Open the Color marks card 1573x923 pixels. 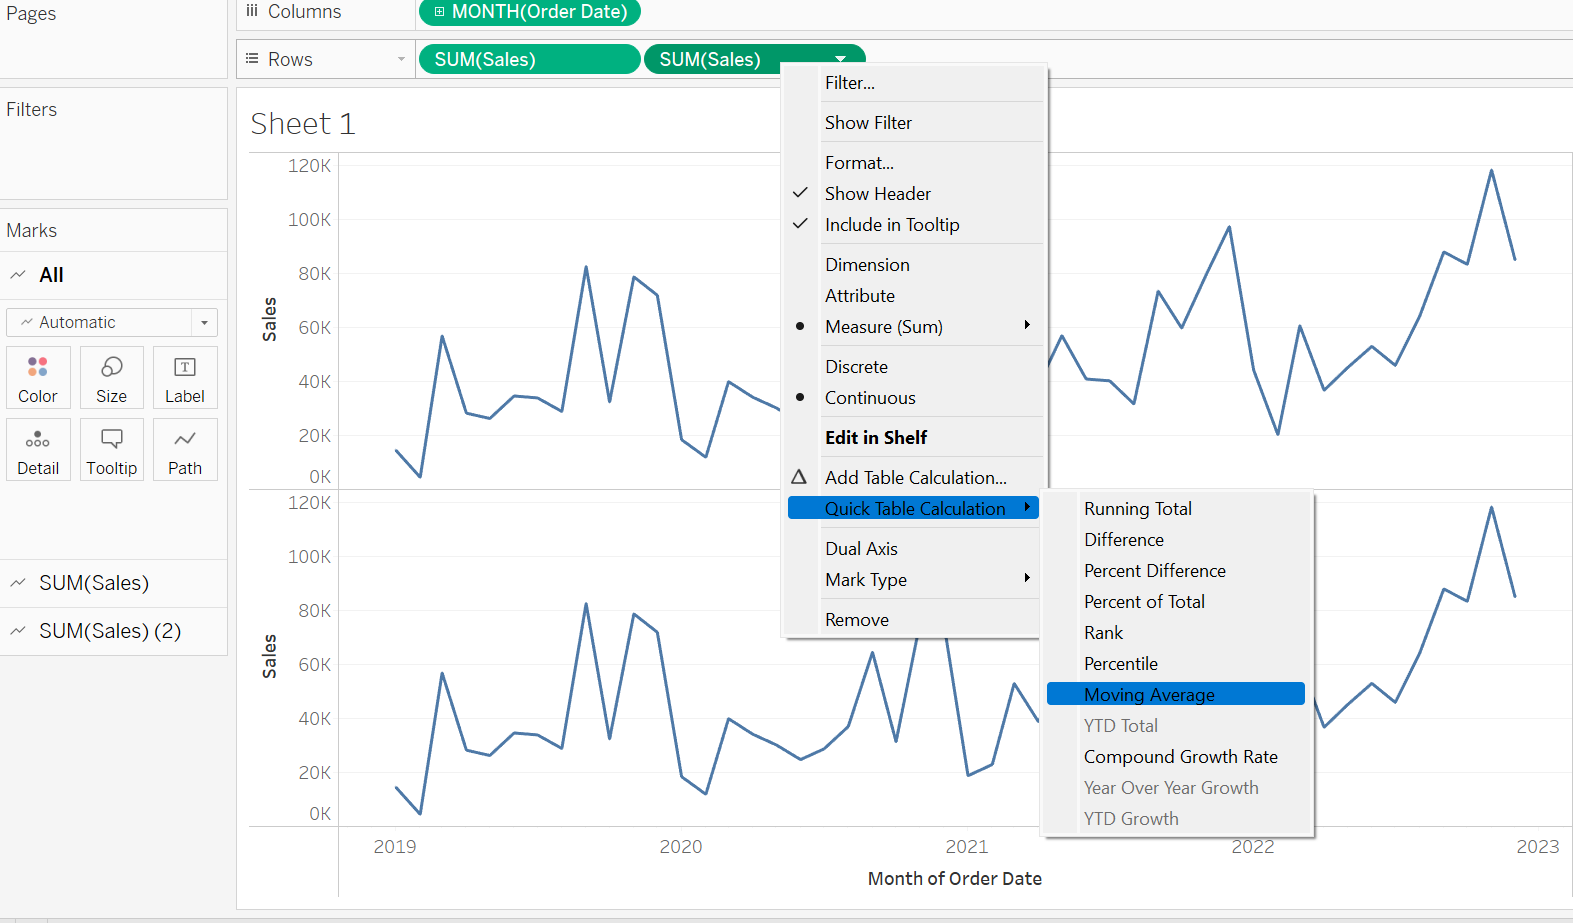tap(38, 378)
